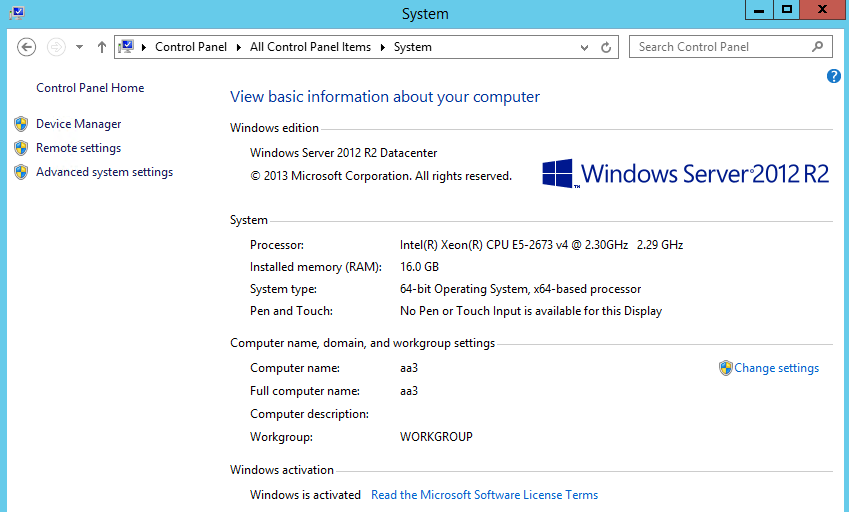
Task: Open Advanced system settings link
Action: tap(105, 172)
